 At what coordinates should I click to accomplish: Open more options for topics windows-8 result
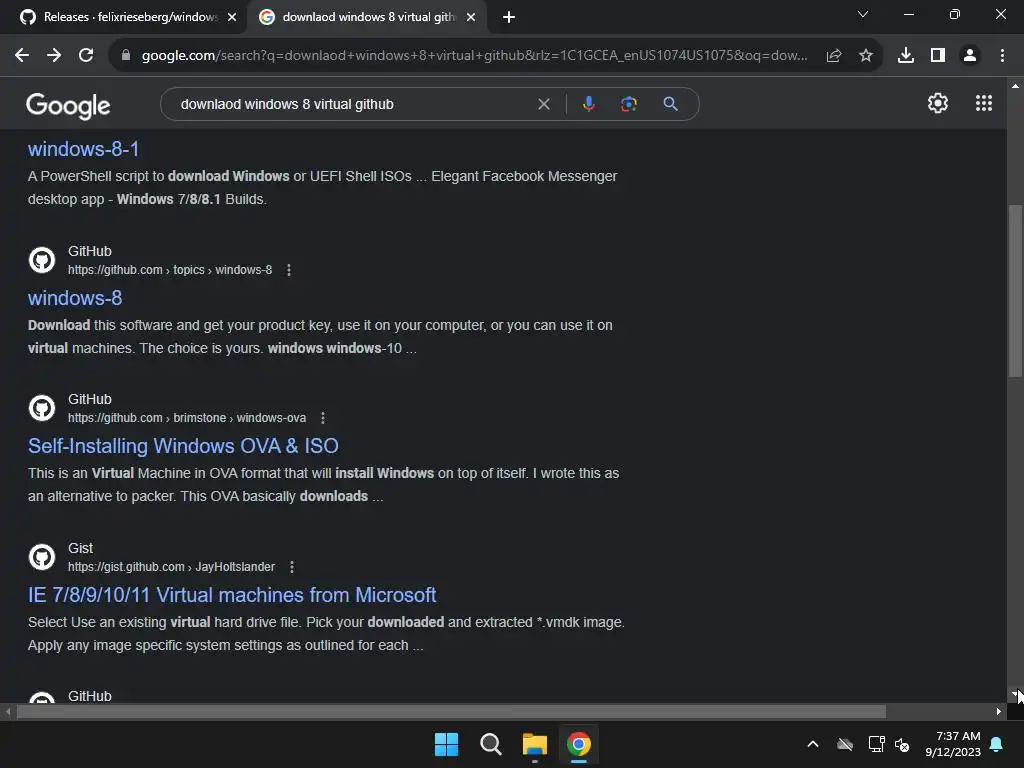click(x=289, y=270)
